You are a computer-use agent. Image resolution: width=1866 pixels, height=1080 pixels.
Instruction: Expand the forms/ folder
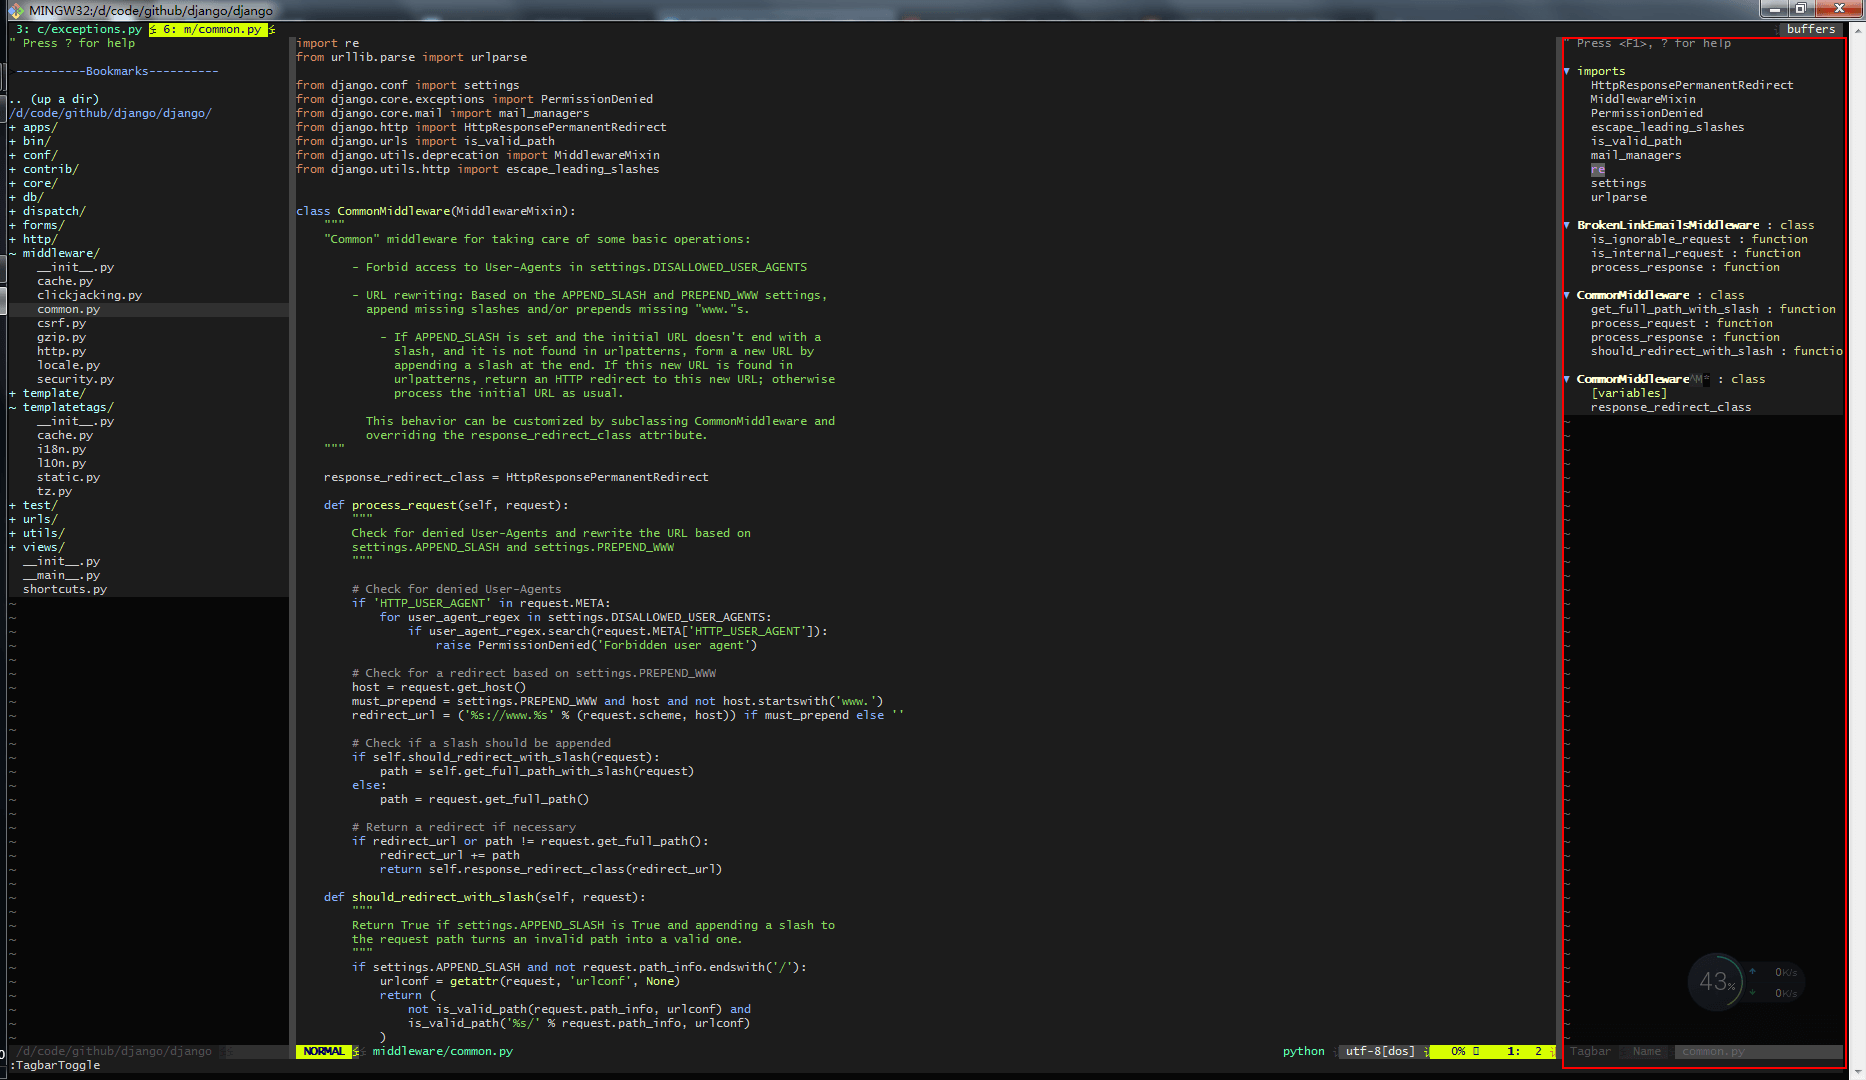click(37, 225)
